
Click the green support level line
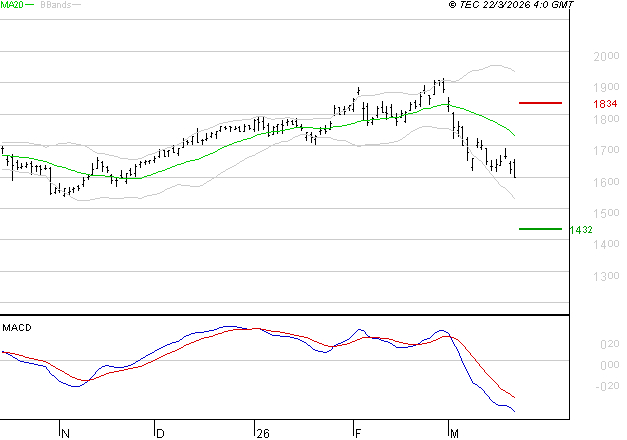(540, 229)
